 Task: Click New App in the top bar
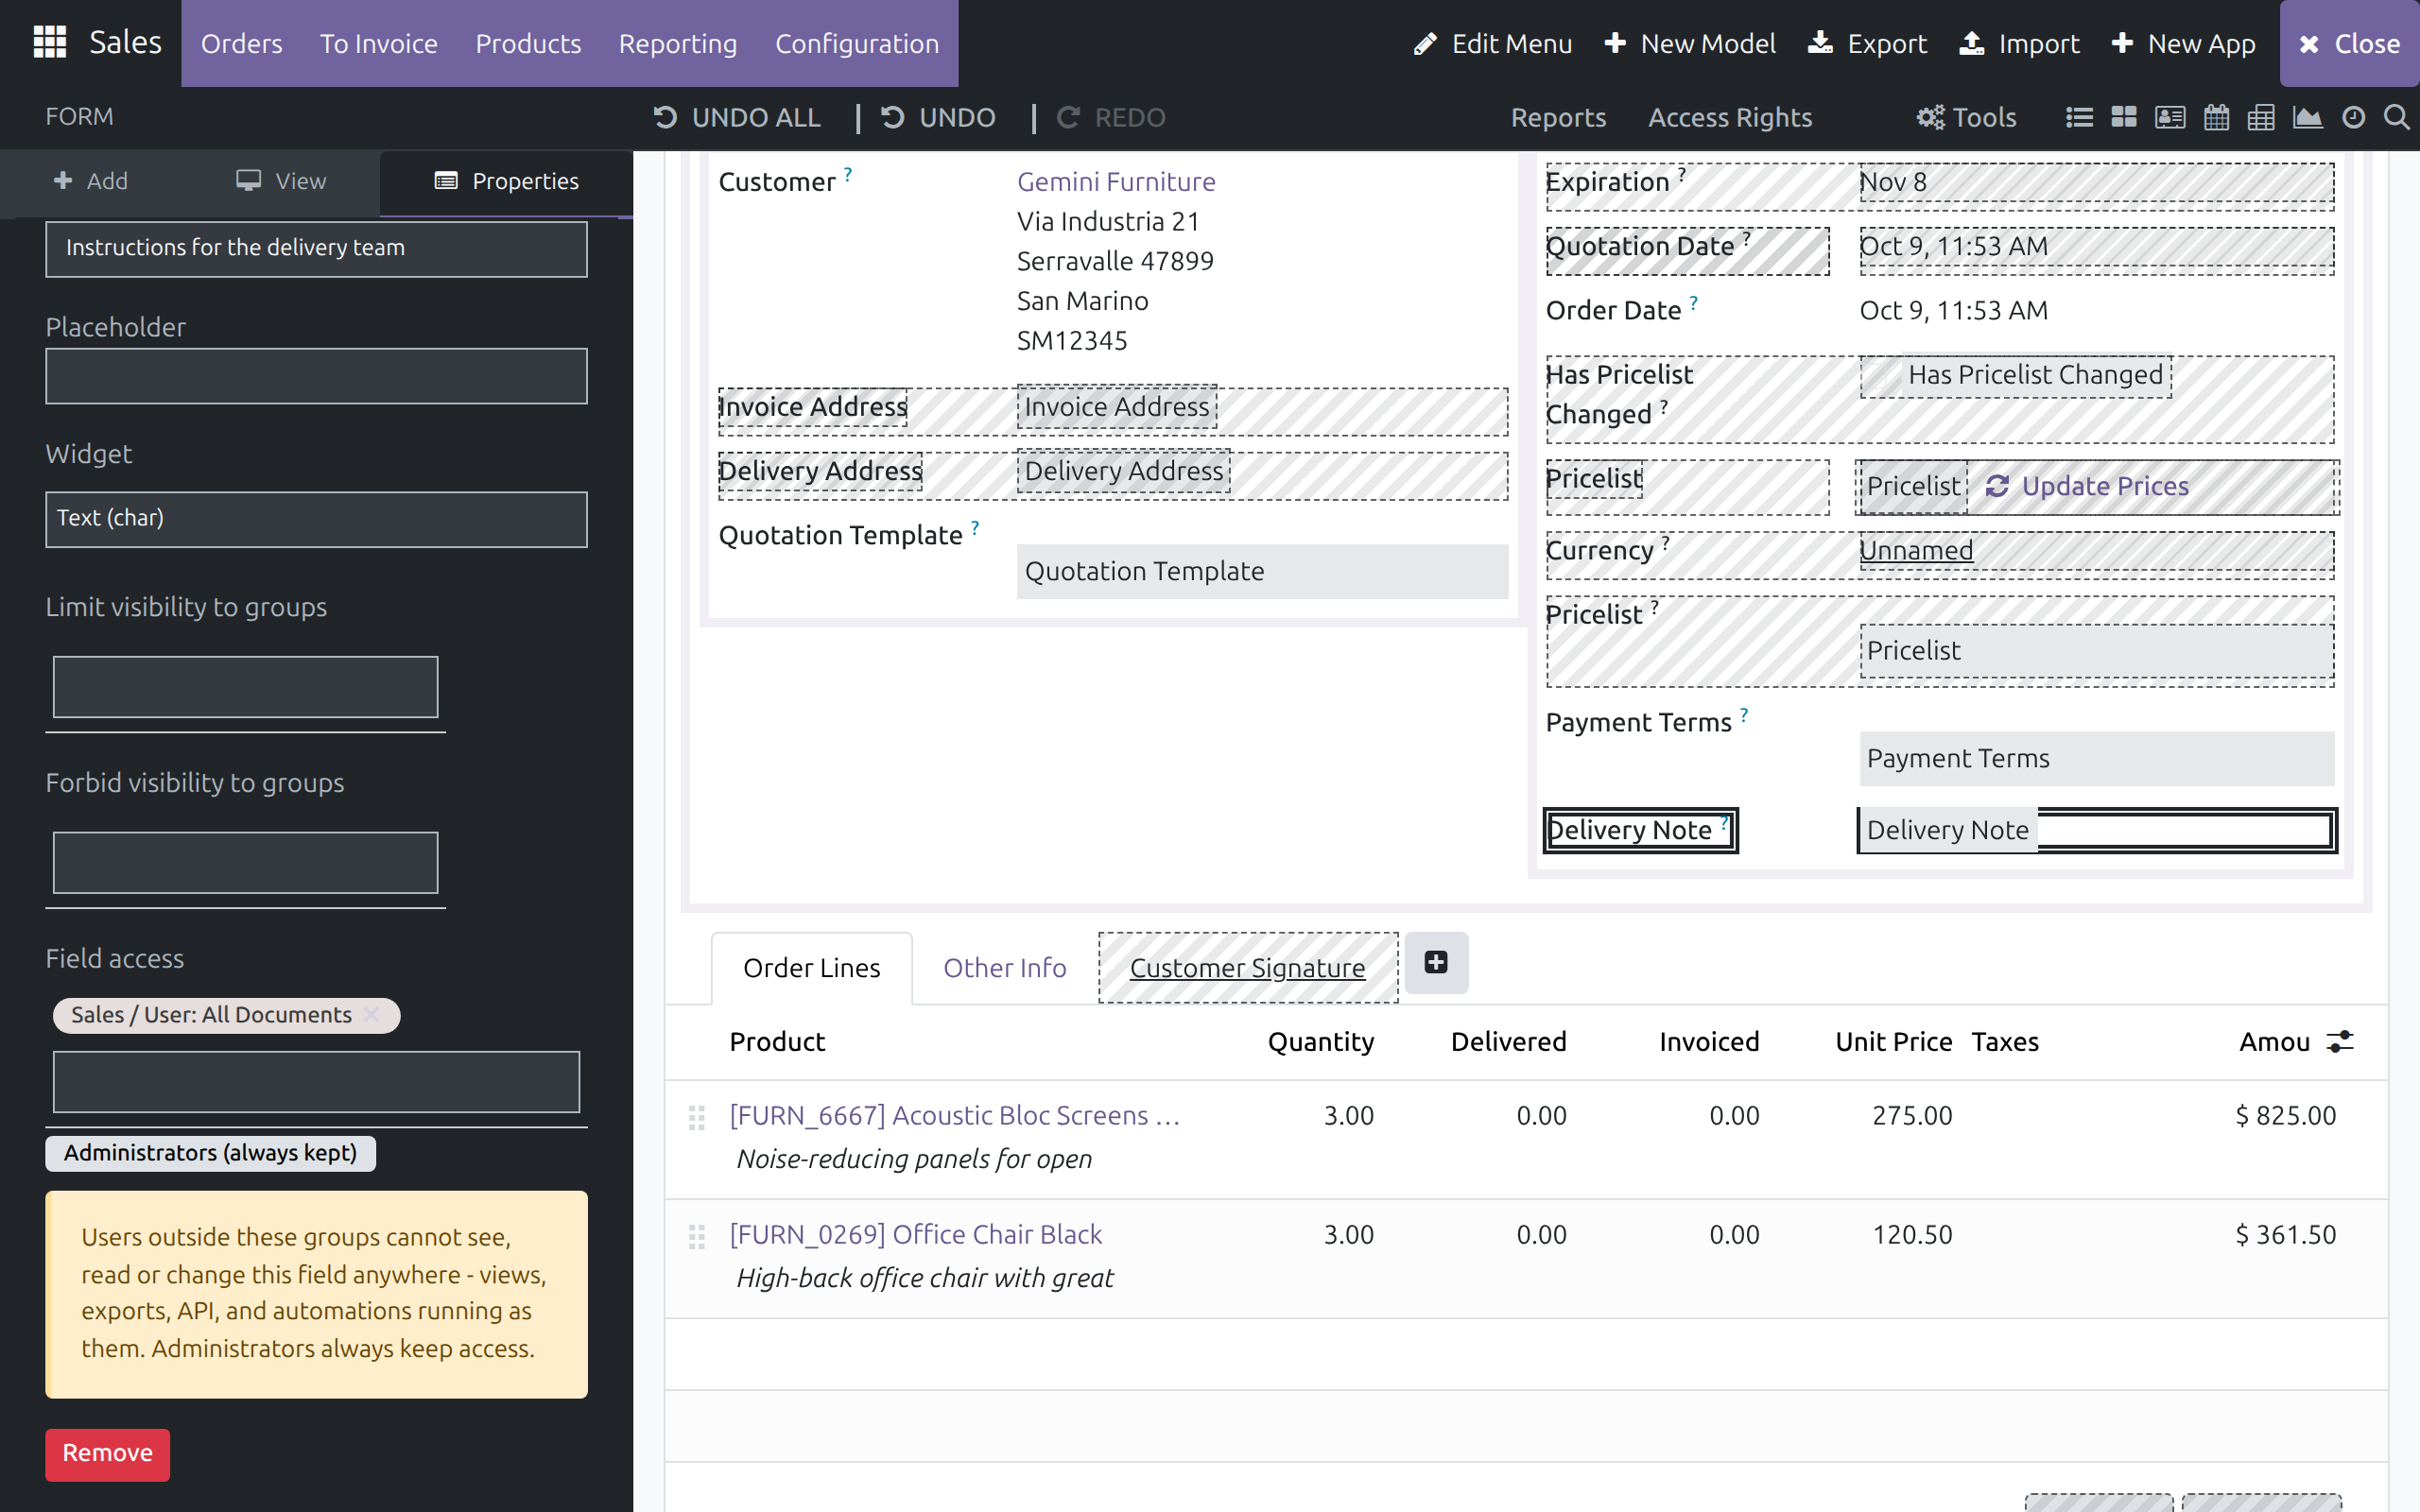2183,43
